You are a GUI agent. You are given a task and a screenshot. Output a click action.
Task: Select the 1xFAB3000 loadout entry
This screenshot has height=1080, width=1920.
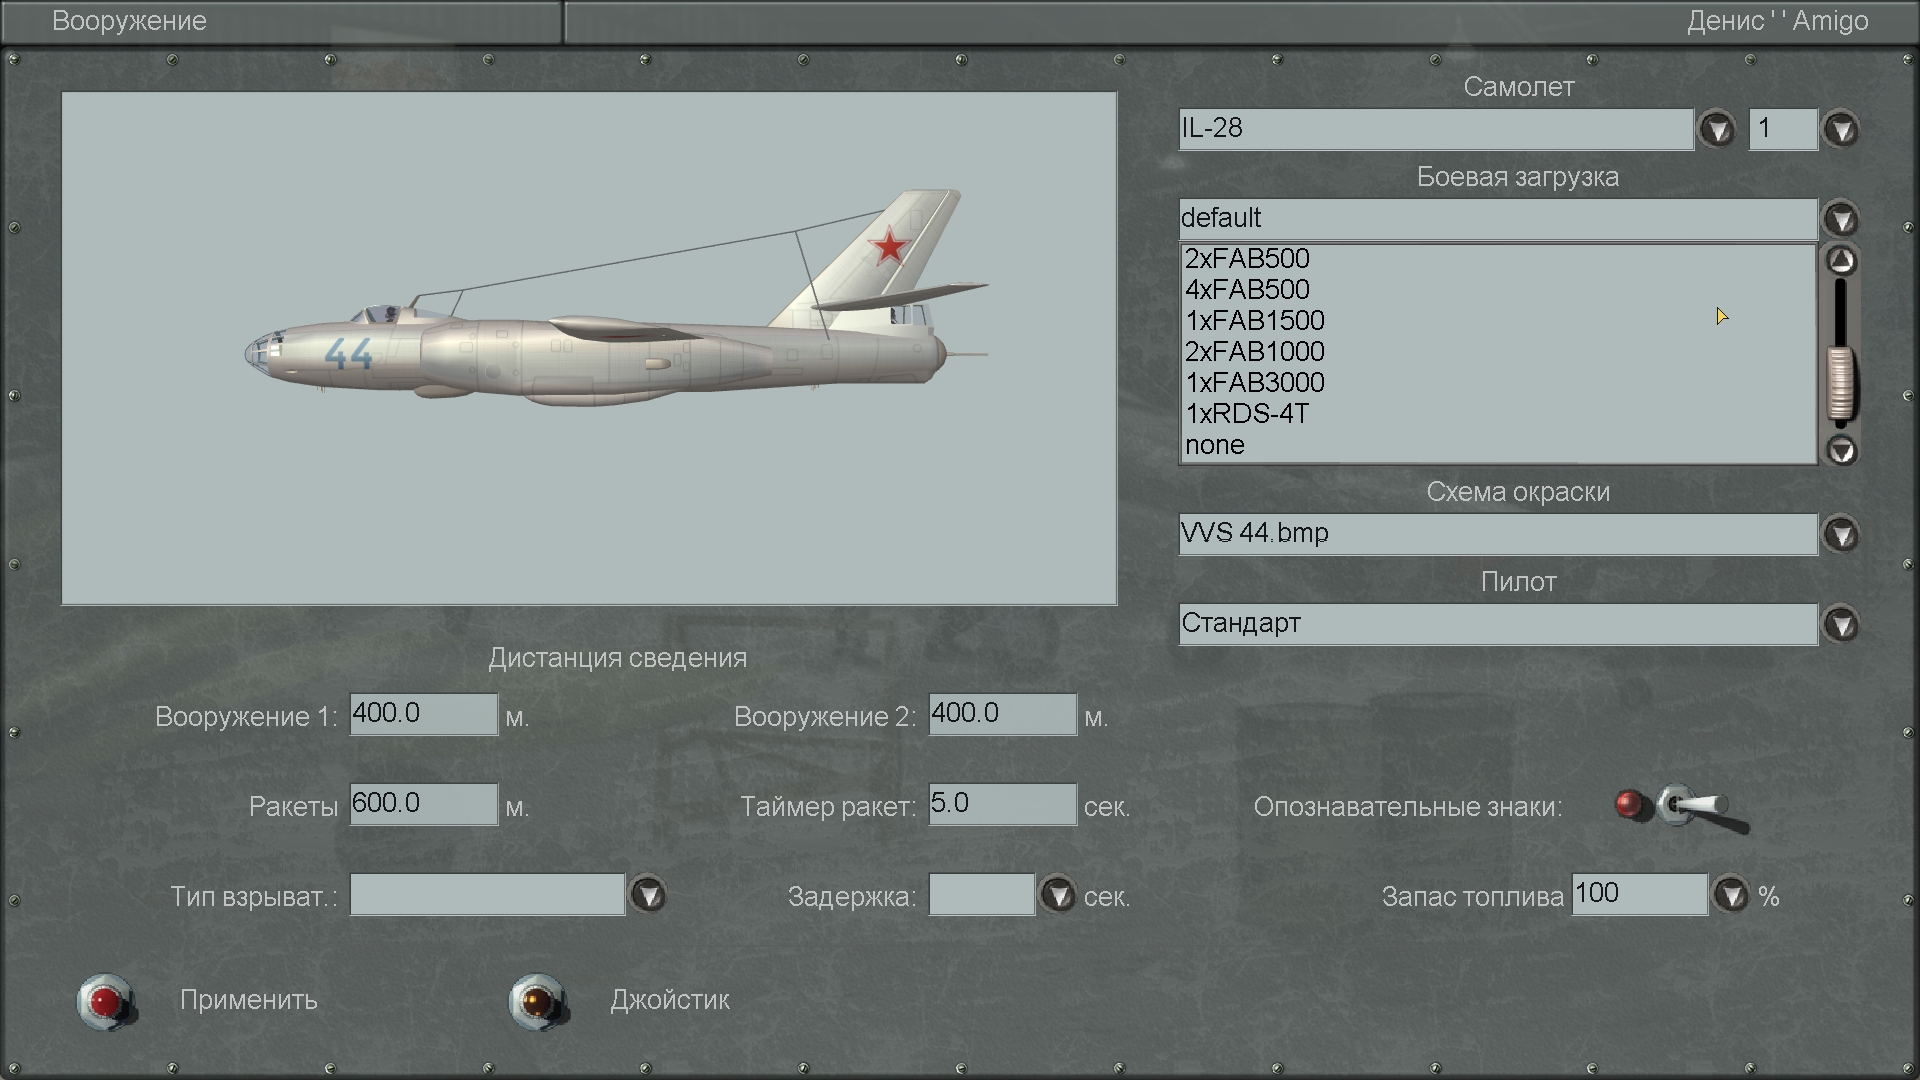[x=1254, y=383]
